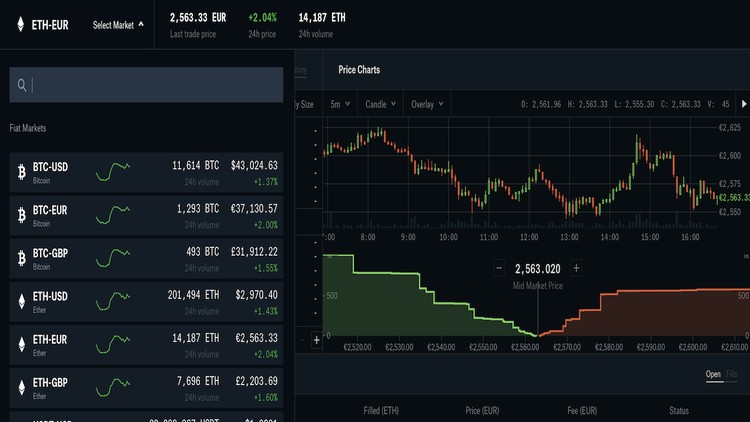Image resolution: width=750 pixels, height=422 pixels.
Task: Click the 2,563.33 EUR last trade price
Action: click(198, 18)
